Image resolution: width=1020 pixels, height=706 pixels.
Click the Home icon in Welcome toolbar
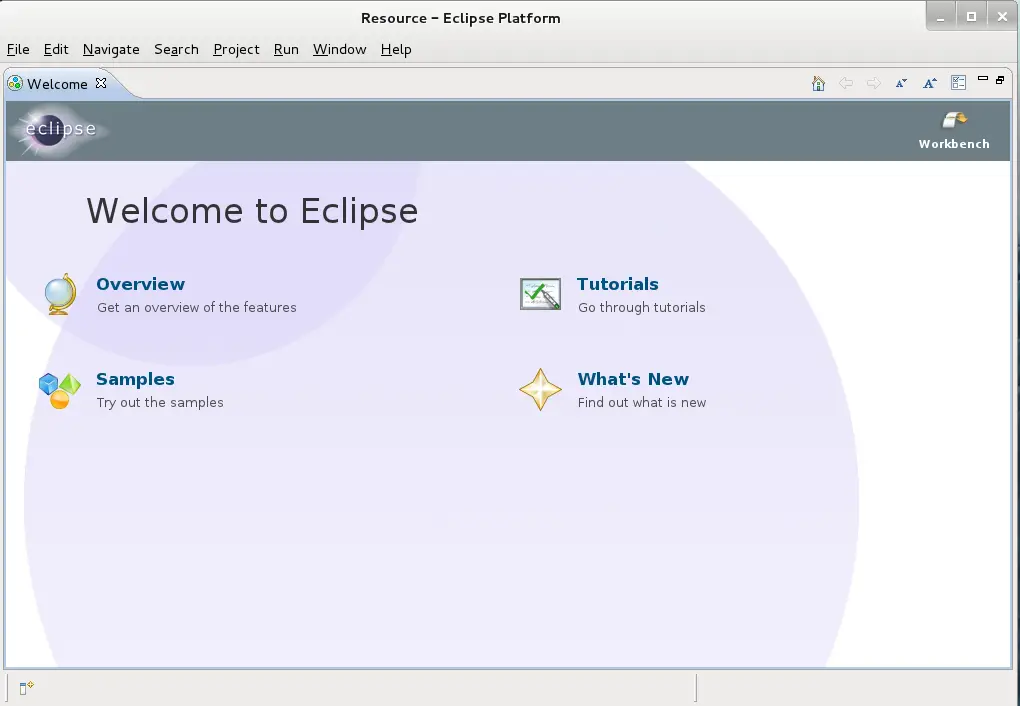point(818,83)
